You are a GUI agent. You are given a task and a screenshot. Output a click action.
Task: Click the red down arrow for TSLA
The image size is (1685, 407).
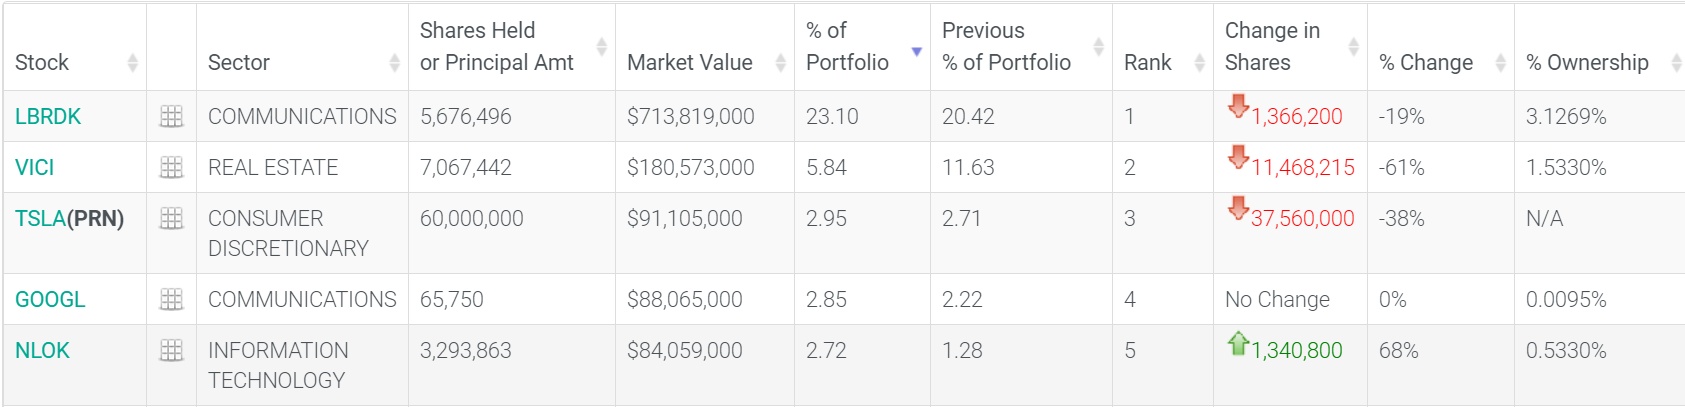pos(1239,208)
